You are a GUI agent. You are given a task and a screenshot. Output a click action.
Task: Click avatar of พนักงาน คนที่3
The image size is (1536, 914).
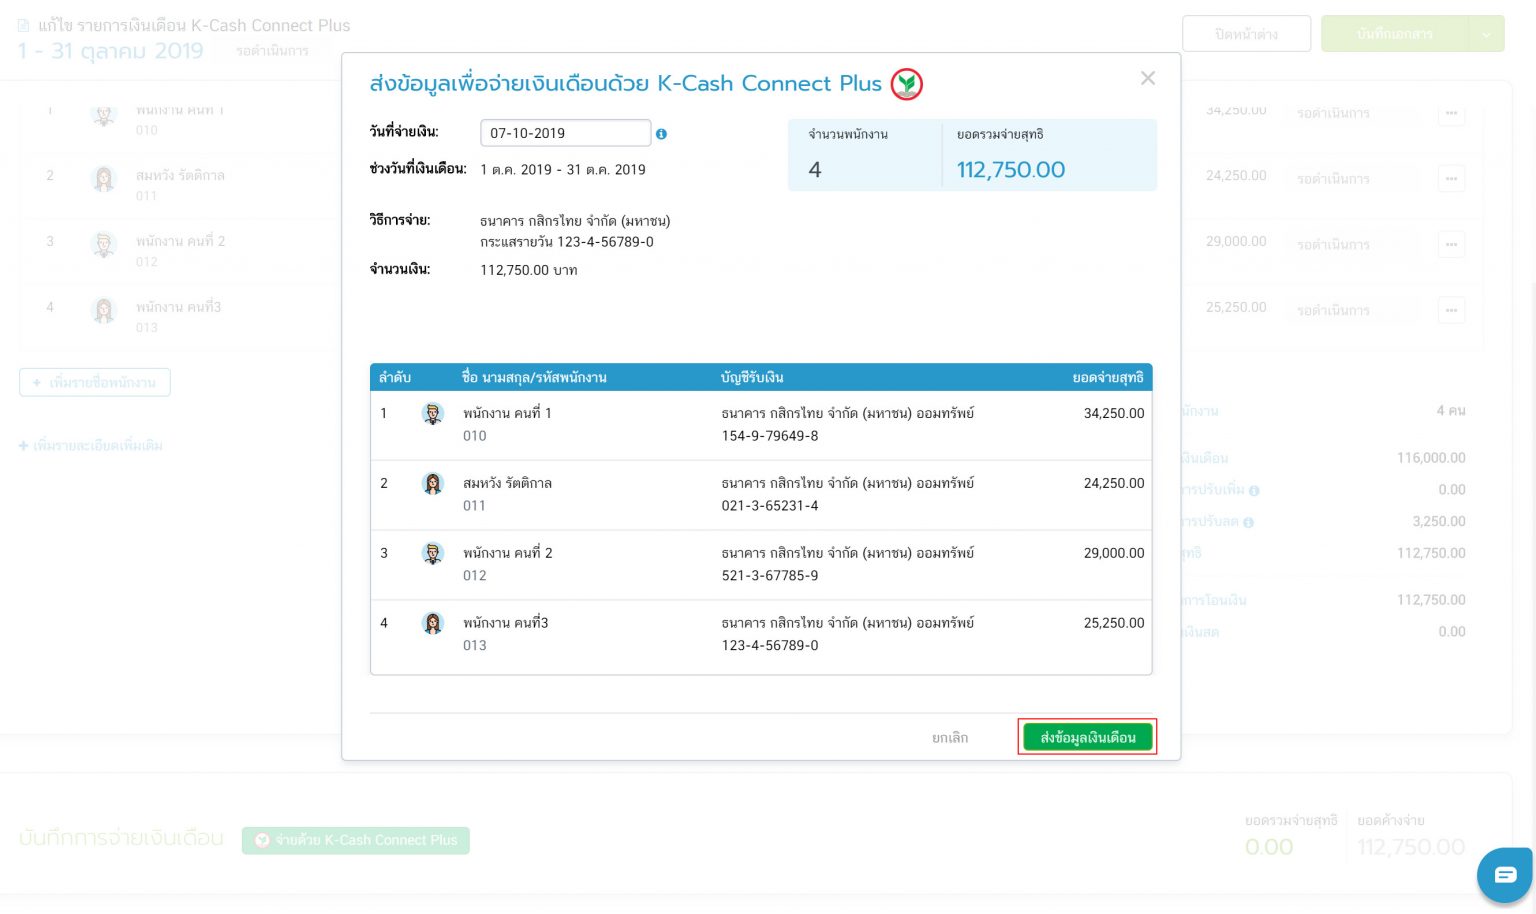coord(433,623)
